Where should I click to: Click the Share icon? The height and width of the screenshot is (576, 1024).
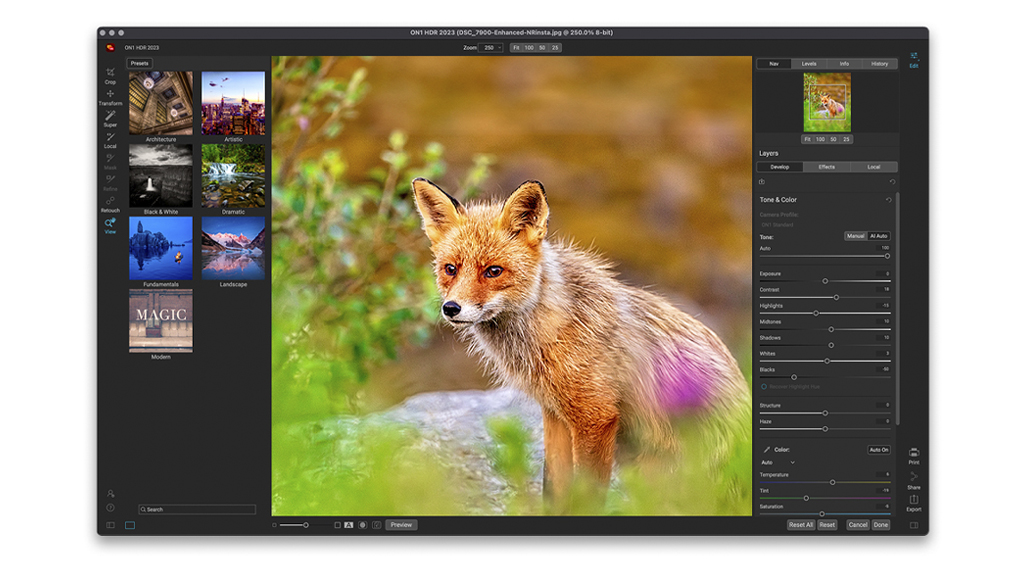(914, 478)
